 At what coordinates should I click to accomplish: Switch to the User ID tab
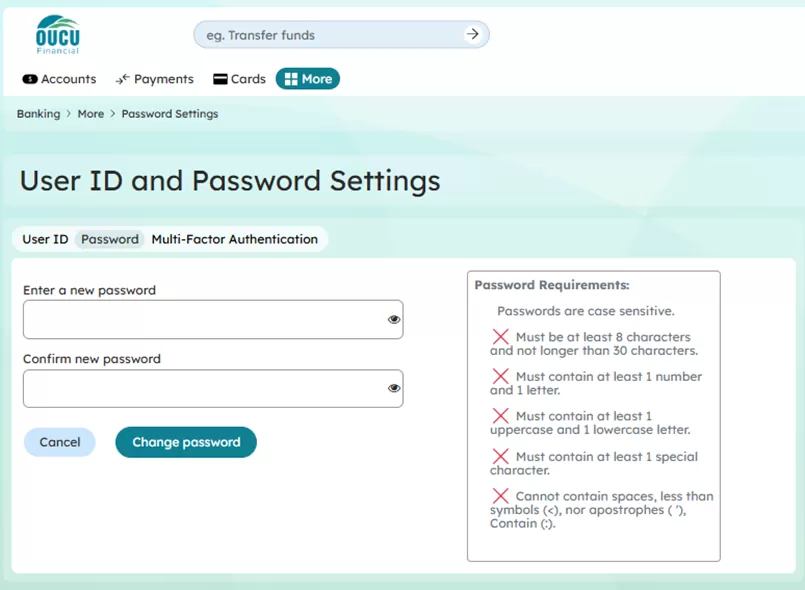[44, 239]
